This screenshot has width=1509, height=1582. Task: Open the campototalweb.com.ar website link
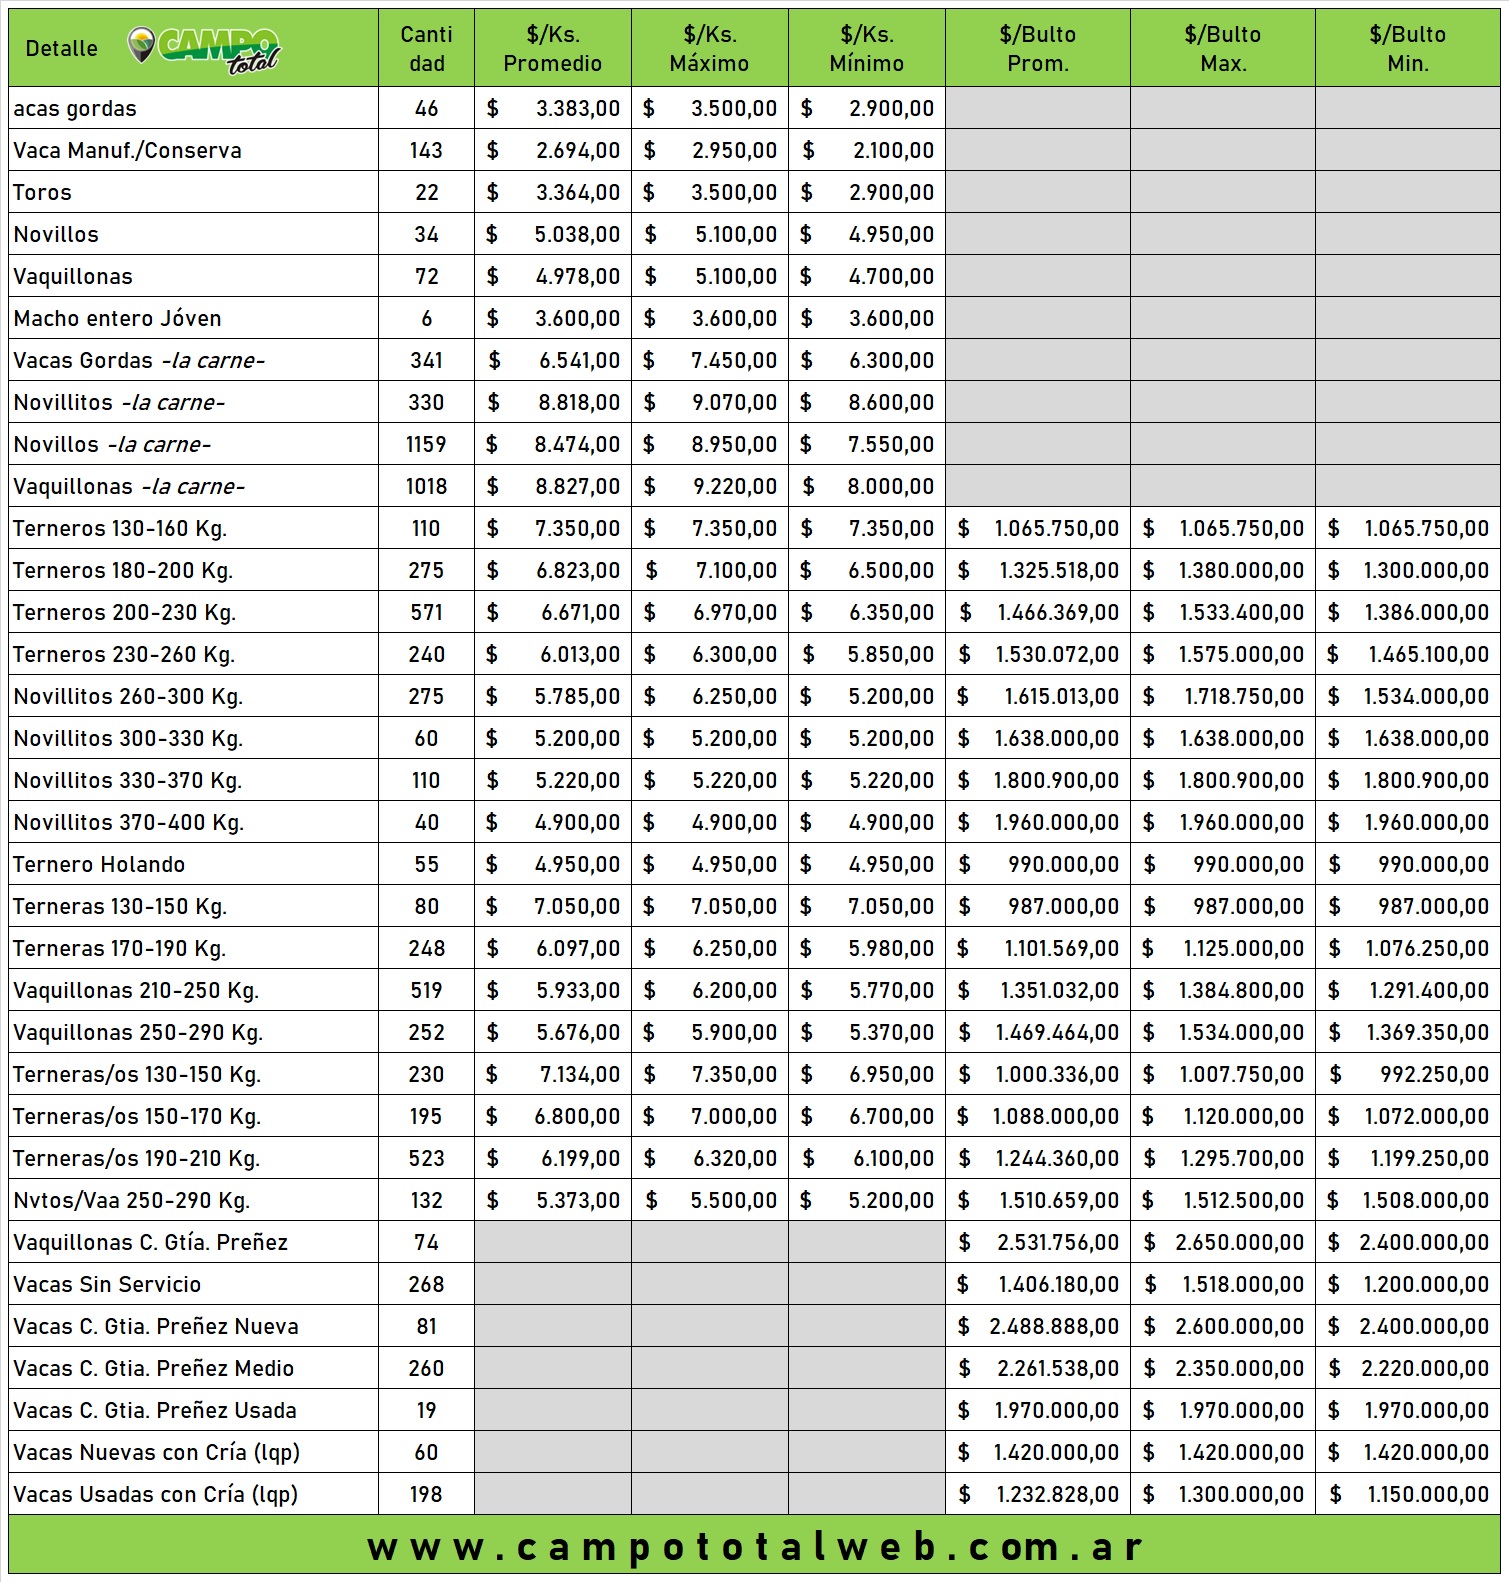755,1546
